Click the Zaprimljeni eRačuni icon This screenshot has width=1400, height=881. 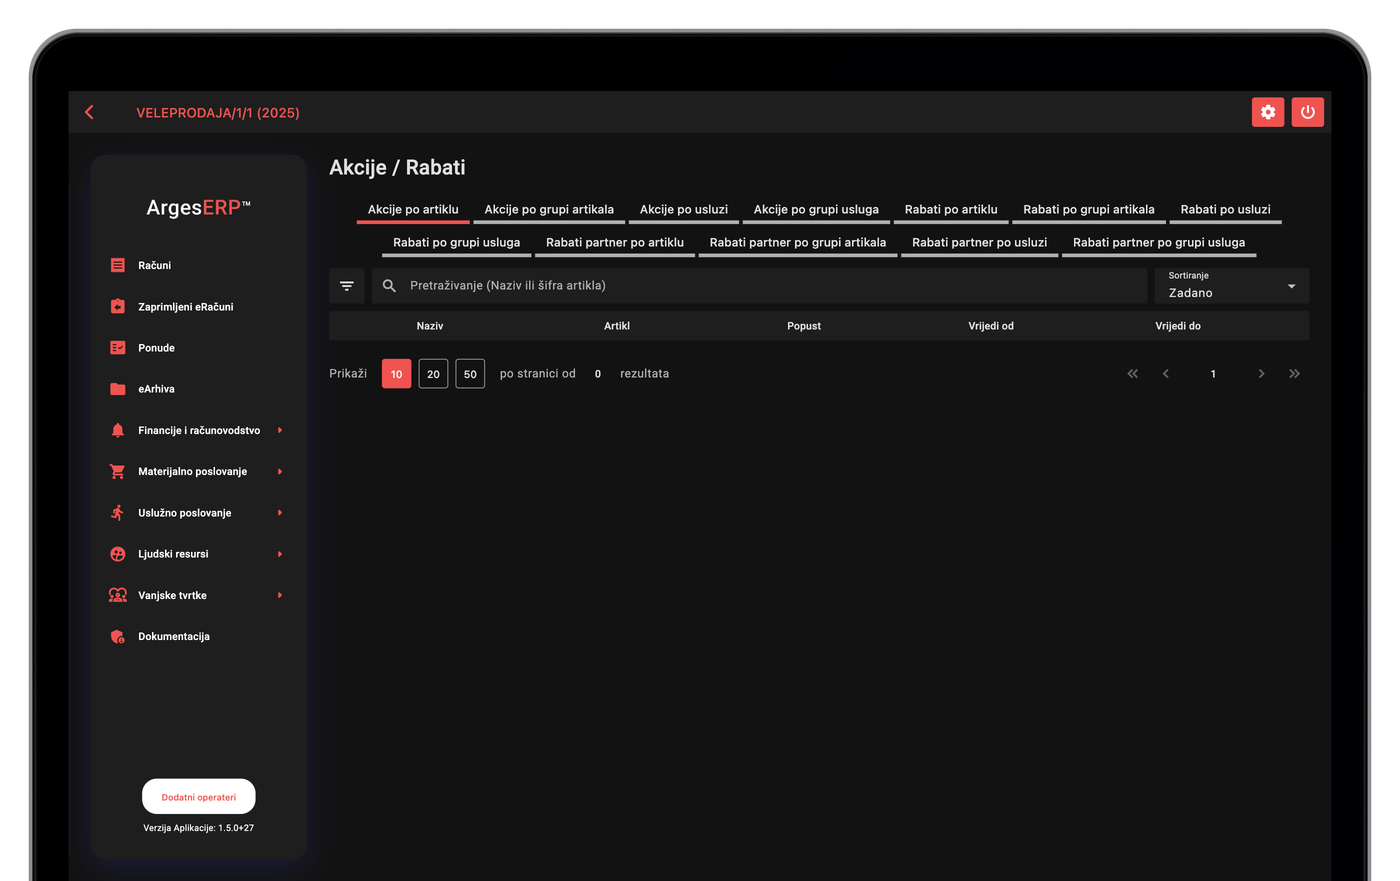[118, 306]
